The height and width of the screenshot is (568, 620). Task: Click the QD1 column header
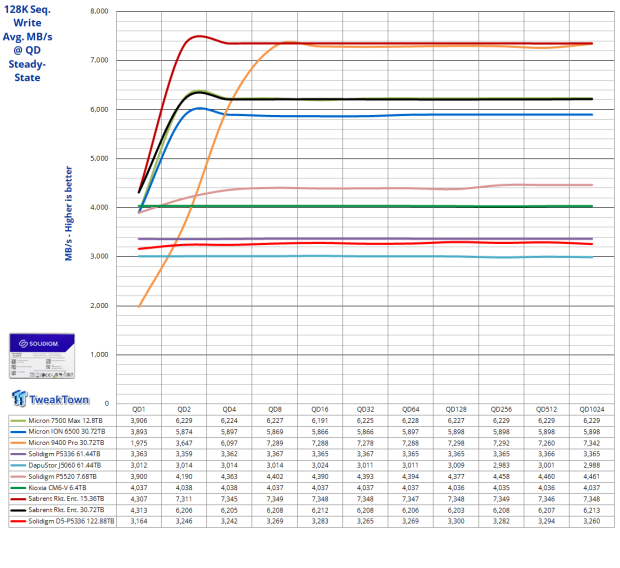(139, 409)
